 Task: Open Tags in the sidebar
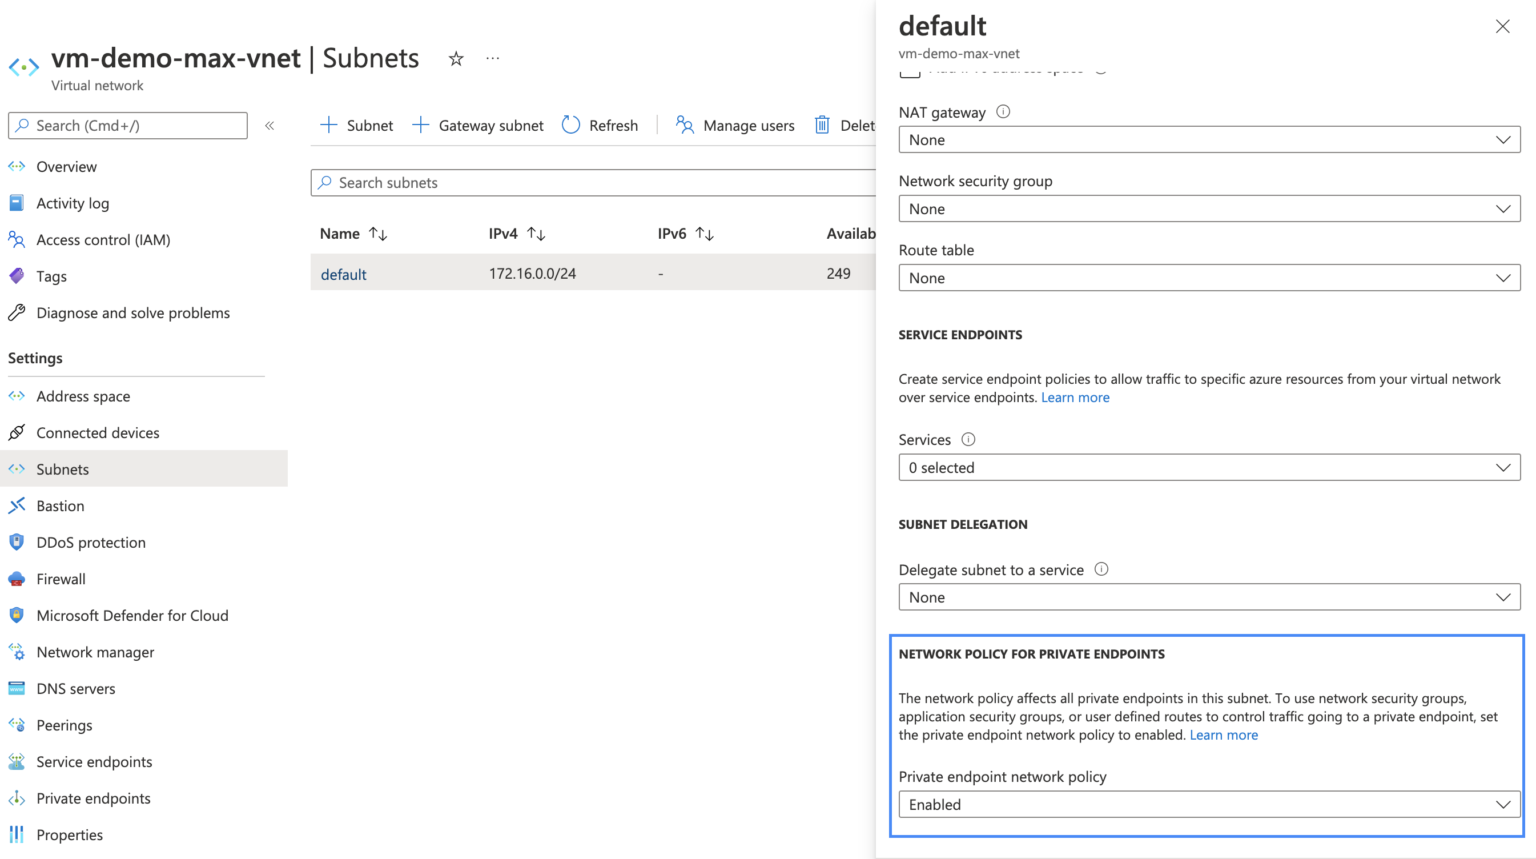pos(51,276)
